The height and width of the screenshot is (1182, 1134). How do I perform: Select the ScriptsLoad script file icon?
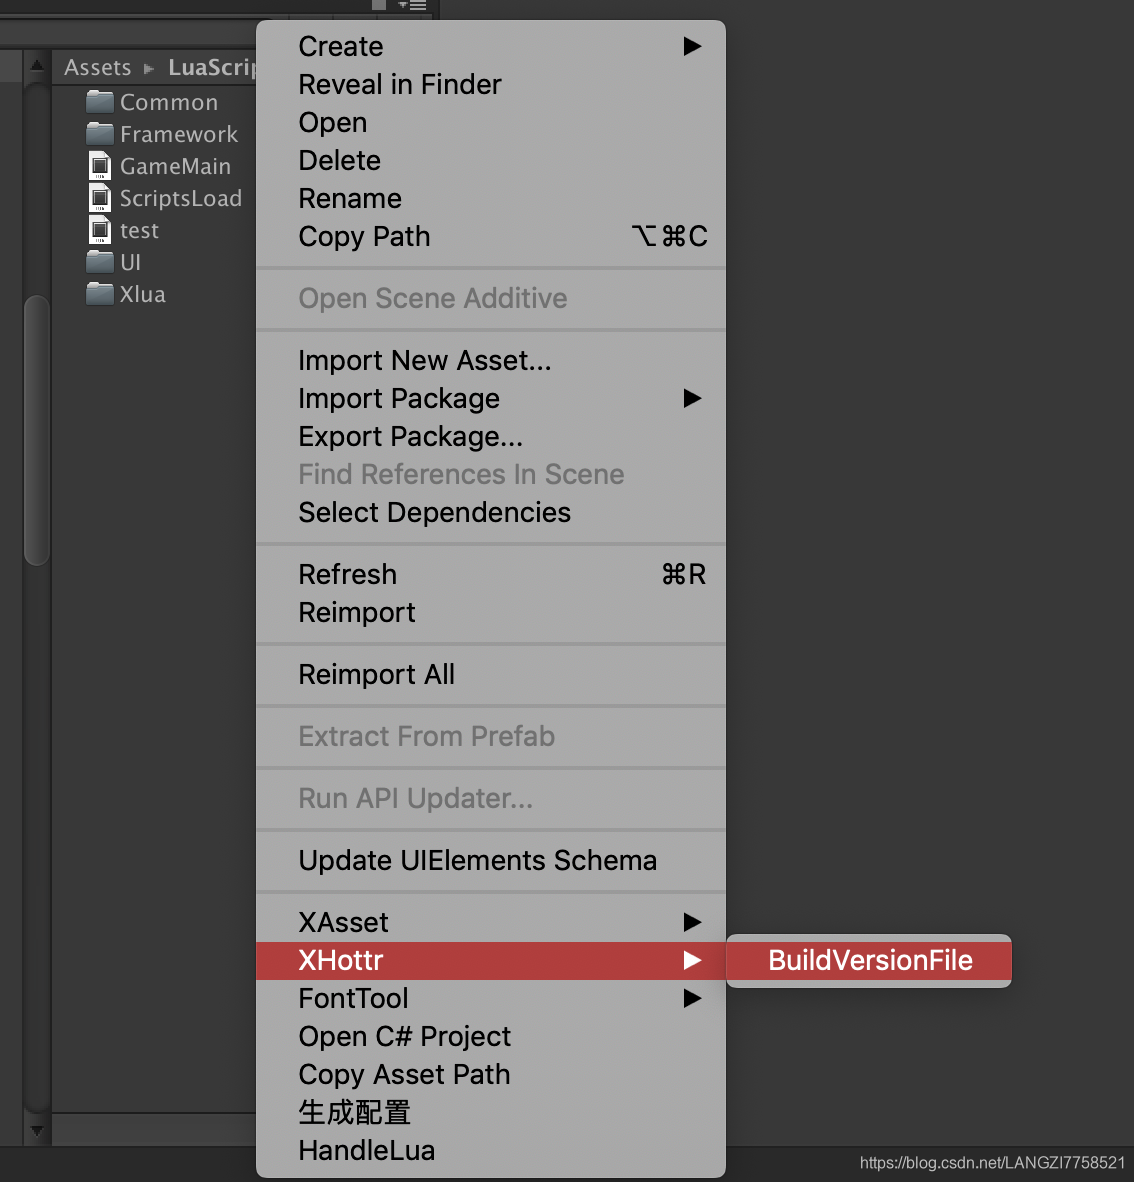[100, 198]
